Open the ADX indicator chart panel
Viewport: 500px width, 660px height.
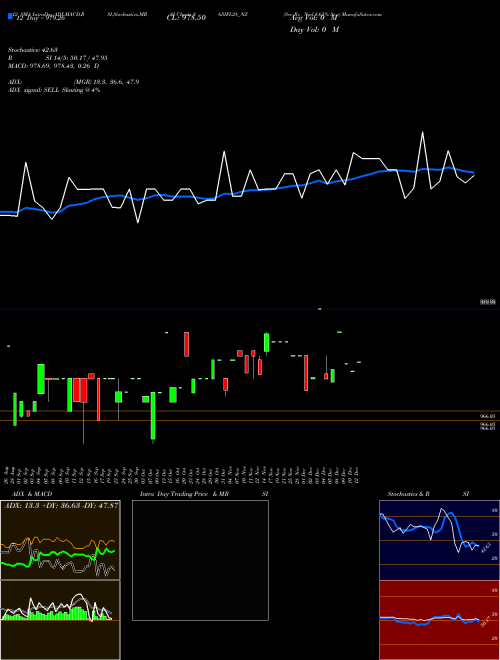[60, 540]
